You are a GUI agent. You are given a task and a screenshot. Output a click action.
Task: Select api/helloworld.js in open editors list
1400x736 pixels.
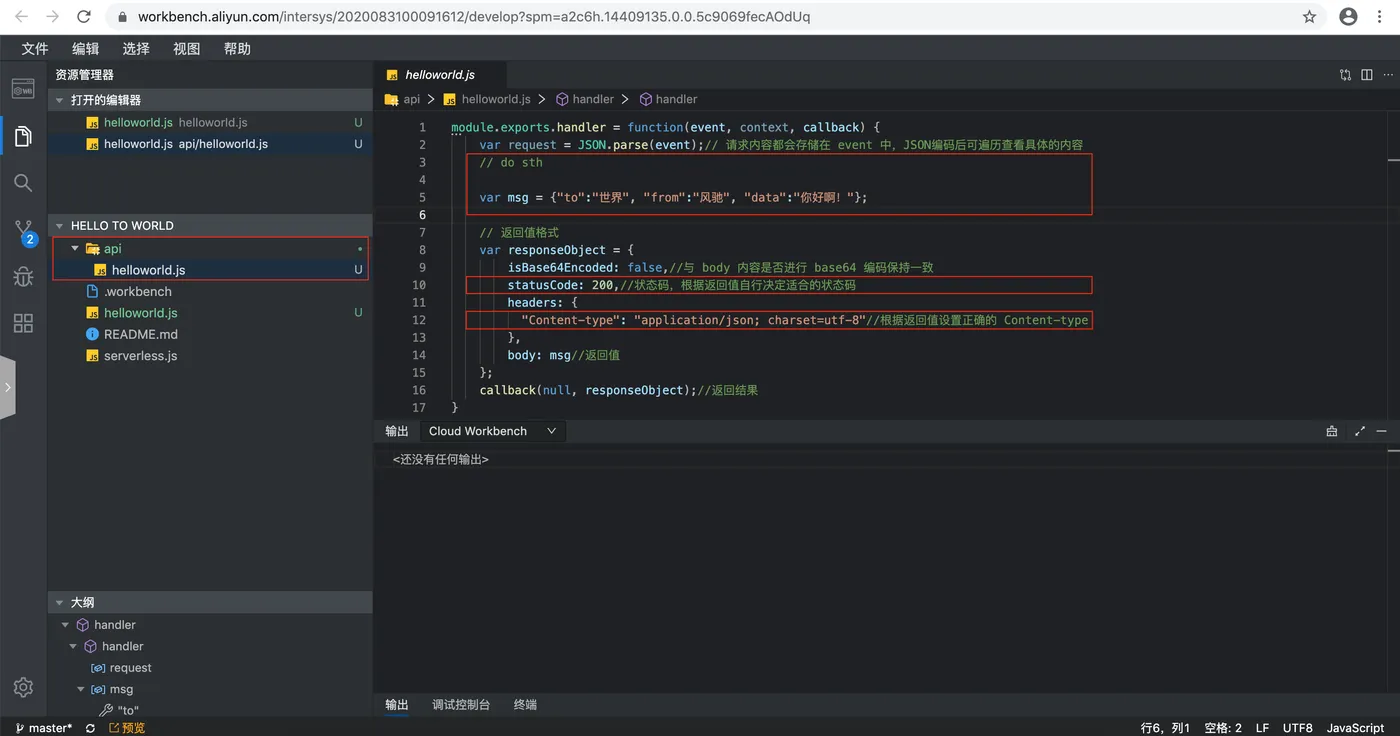coord(210,144)
